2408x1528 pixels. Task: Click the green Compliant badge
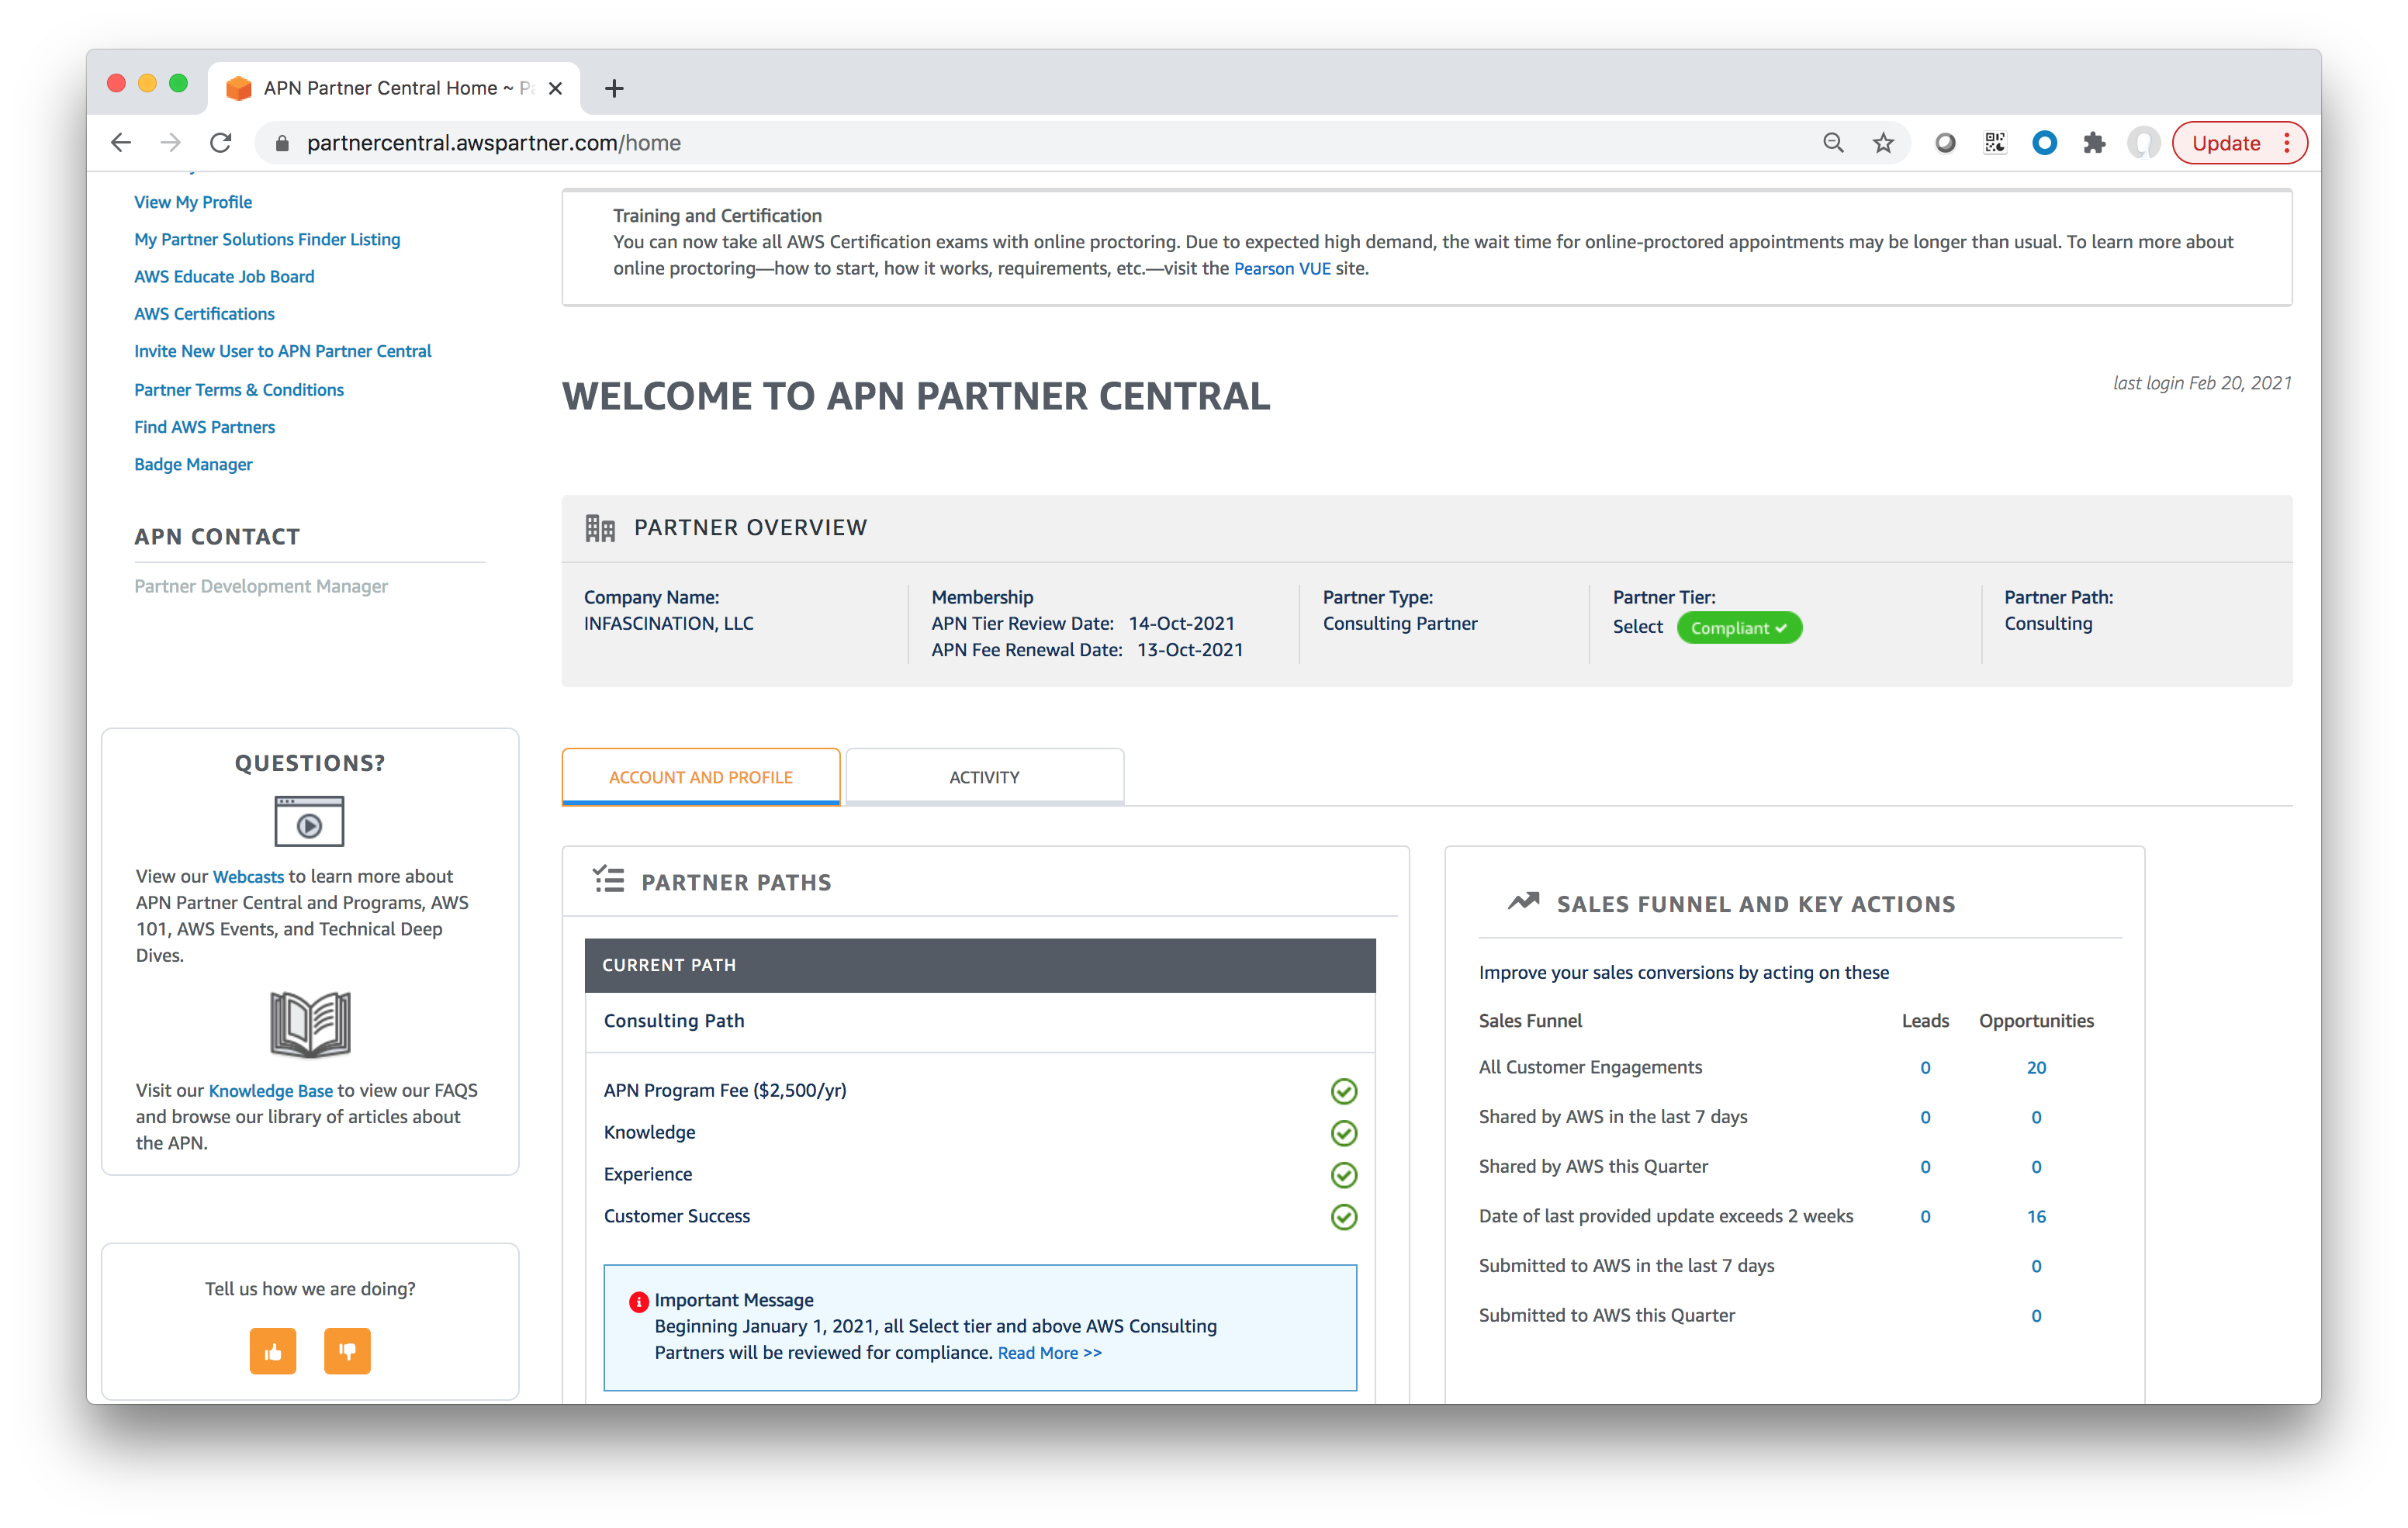pyautogui.click(x=1739, y=628)
